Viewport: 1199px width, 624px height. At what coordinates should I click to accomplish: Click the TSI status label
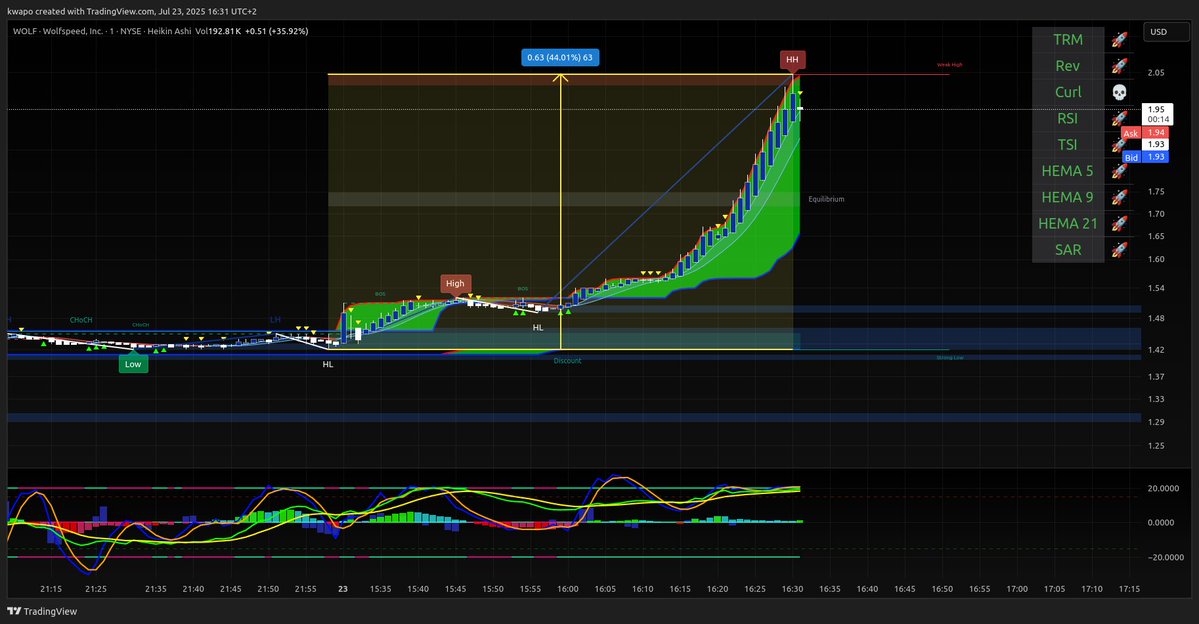click(1067, 145)
